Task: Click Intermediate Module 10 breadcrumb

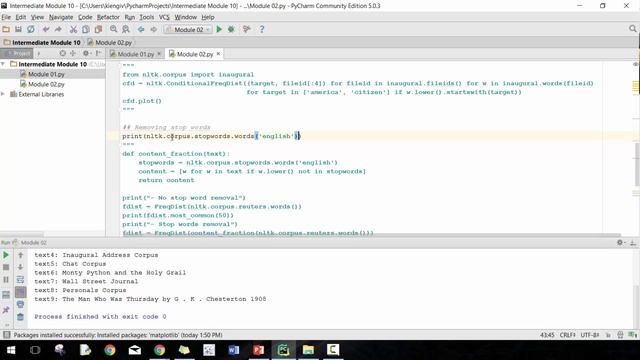Action: coord(42,42)
